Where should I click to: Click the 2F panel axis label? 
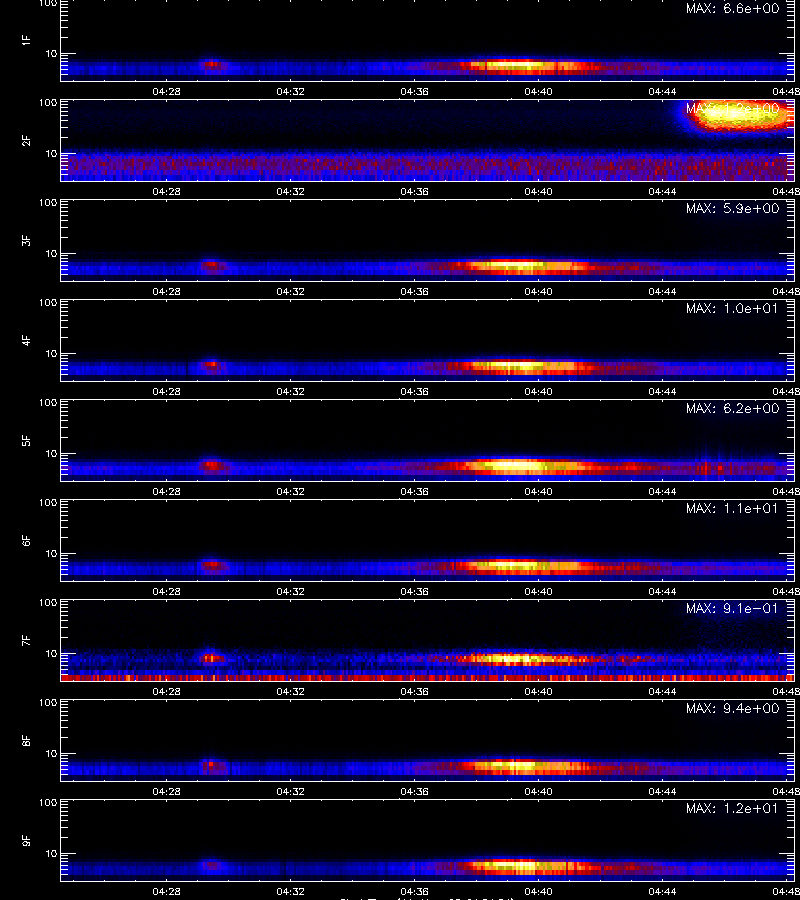(x=26, y=141)
